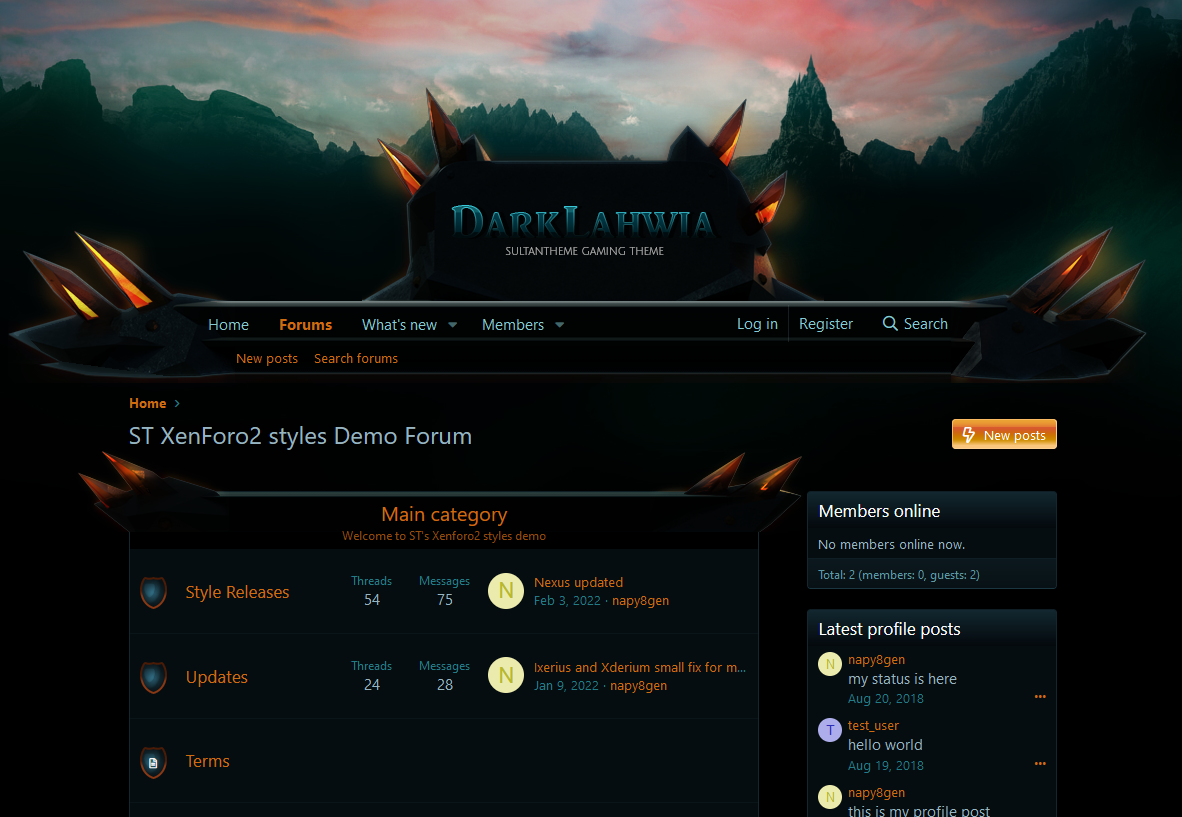Viewport: 1182px width, 817px height.
Task: Open napy8gen avatar beside Nexus updated
Action: (x=506, y=591)
